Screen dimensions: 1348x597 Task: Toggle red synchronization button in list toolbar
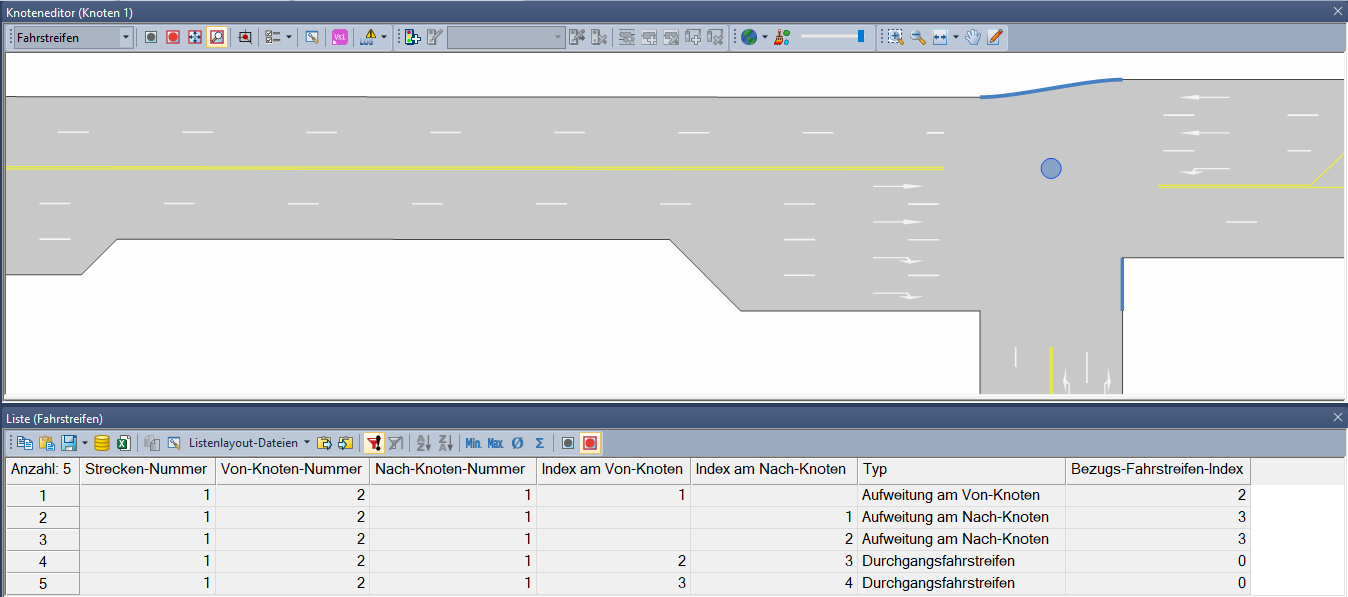point(590,443)
